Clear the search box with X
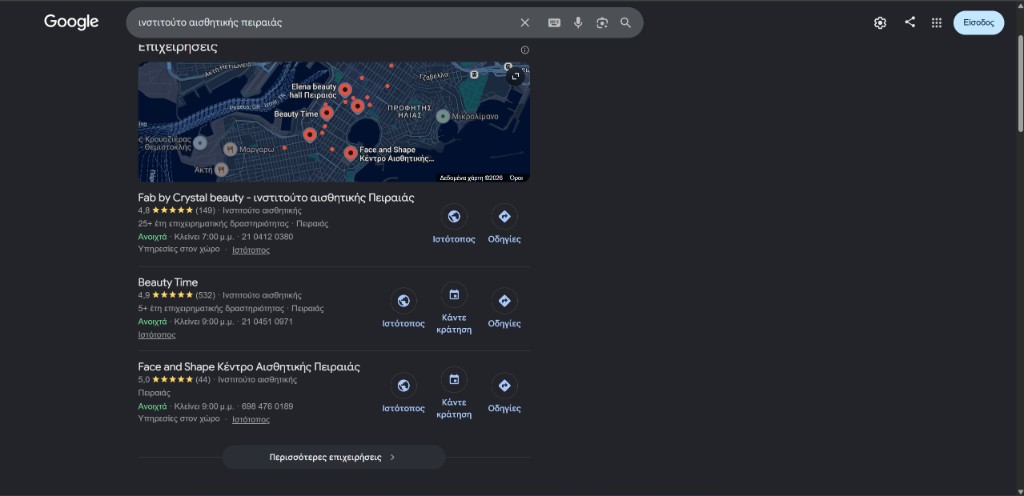 point(524,23)
